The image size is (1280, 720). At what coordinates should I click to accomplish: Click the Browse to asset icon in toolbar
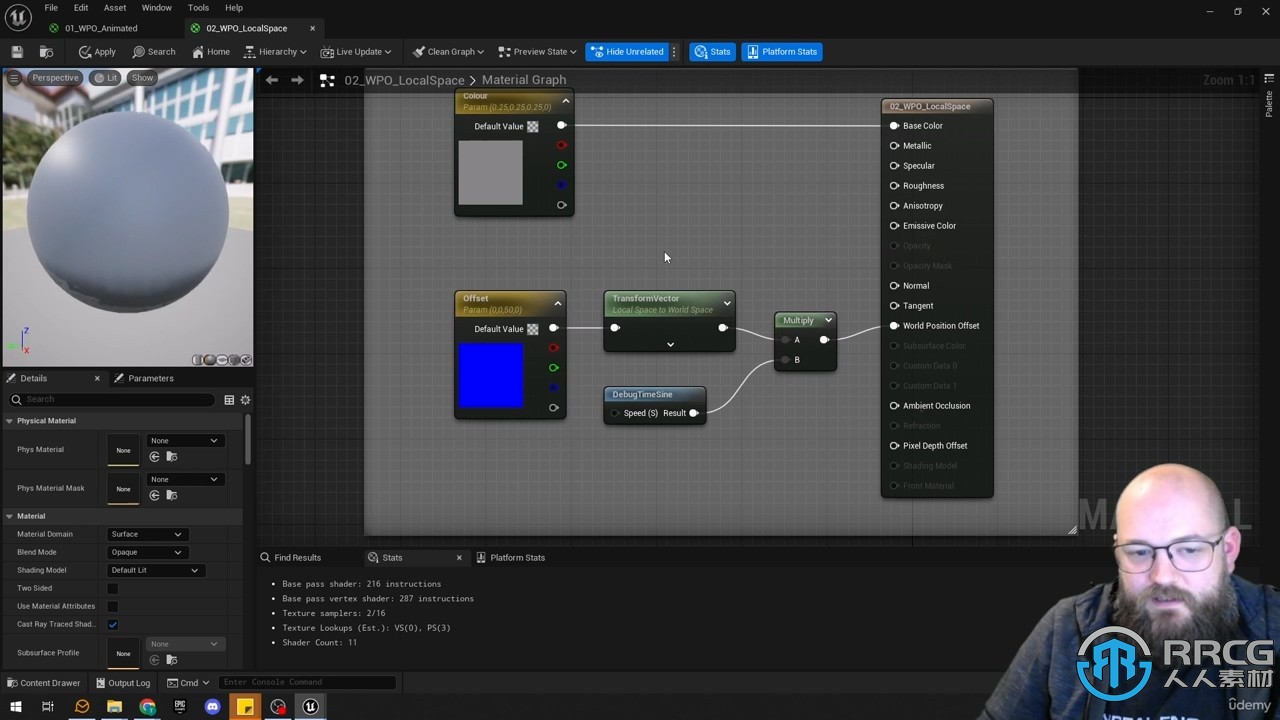tap(46, 52)
